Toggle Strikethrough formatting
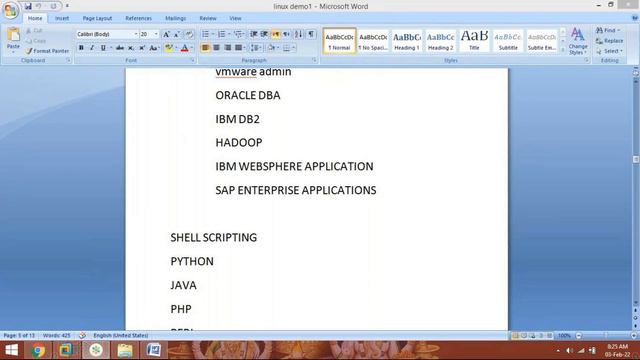The height and width of the screenshot is (360, 640). 120,48
